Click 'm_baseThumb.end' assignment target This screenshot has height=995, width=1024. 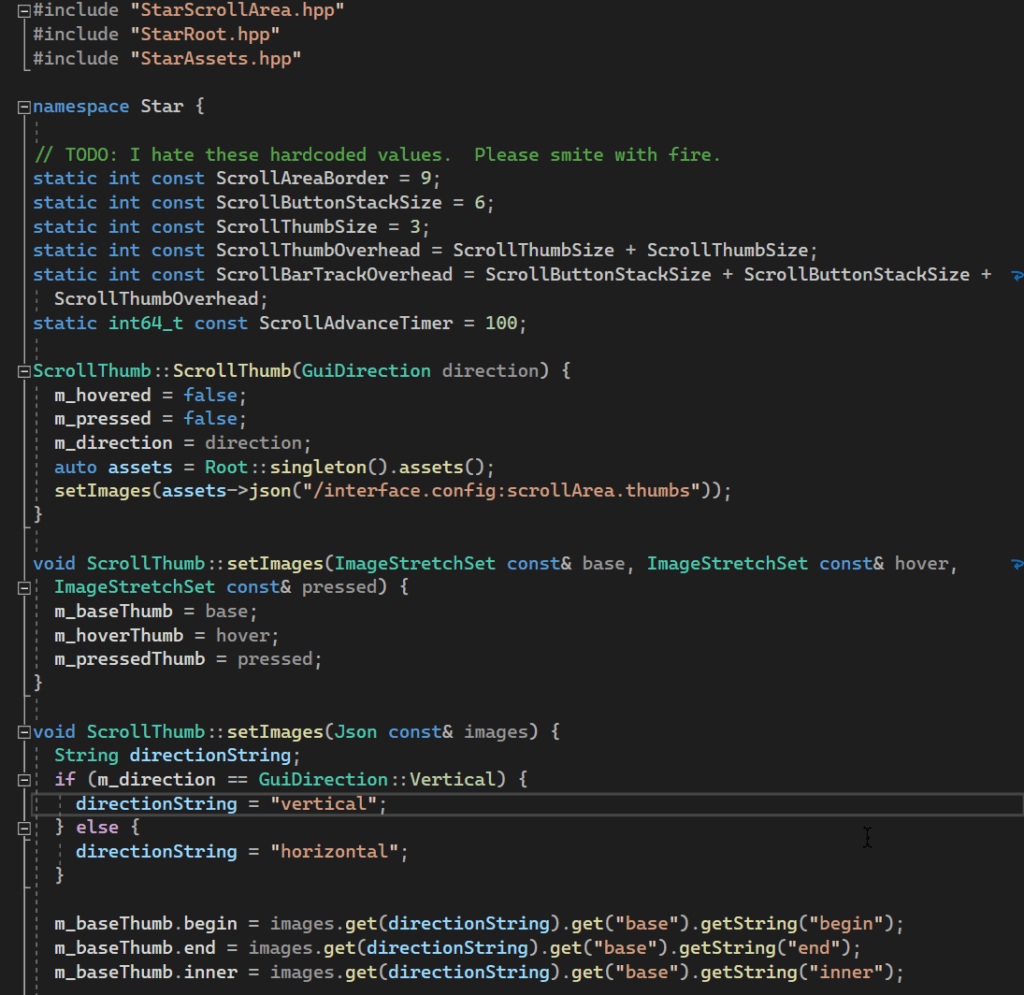135,947
